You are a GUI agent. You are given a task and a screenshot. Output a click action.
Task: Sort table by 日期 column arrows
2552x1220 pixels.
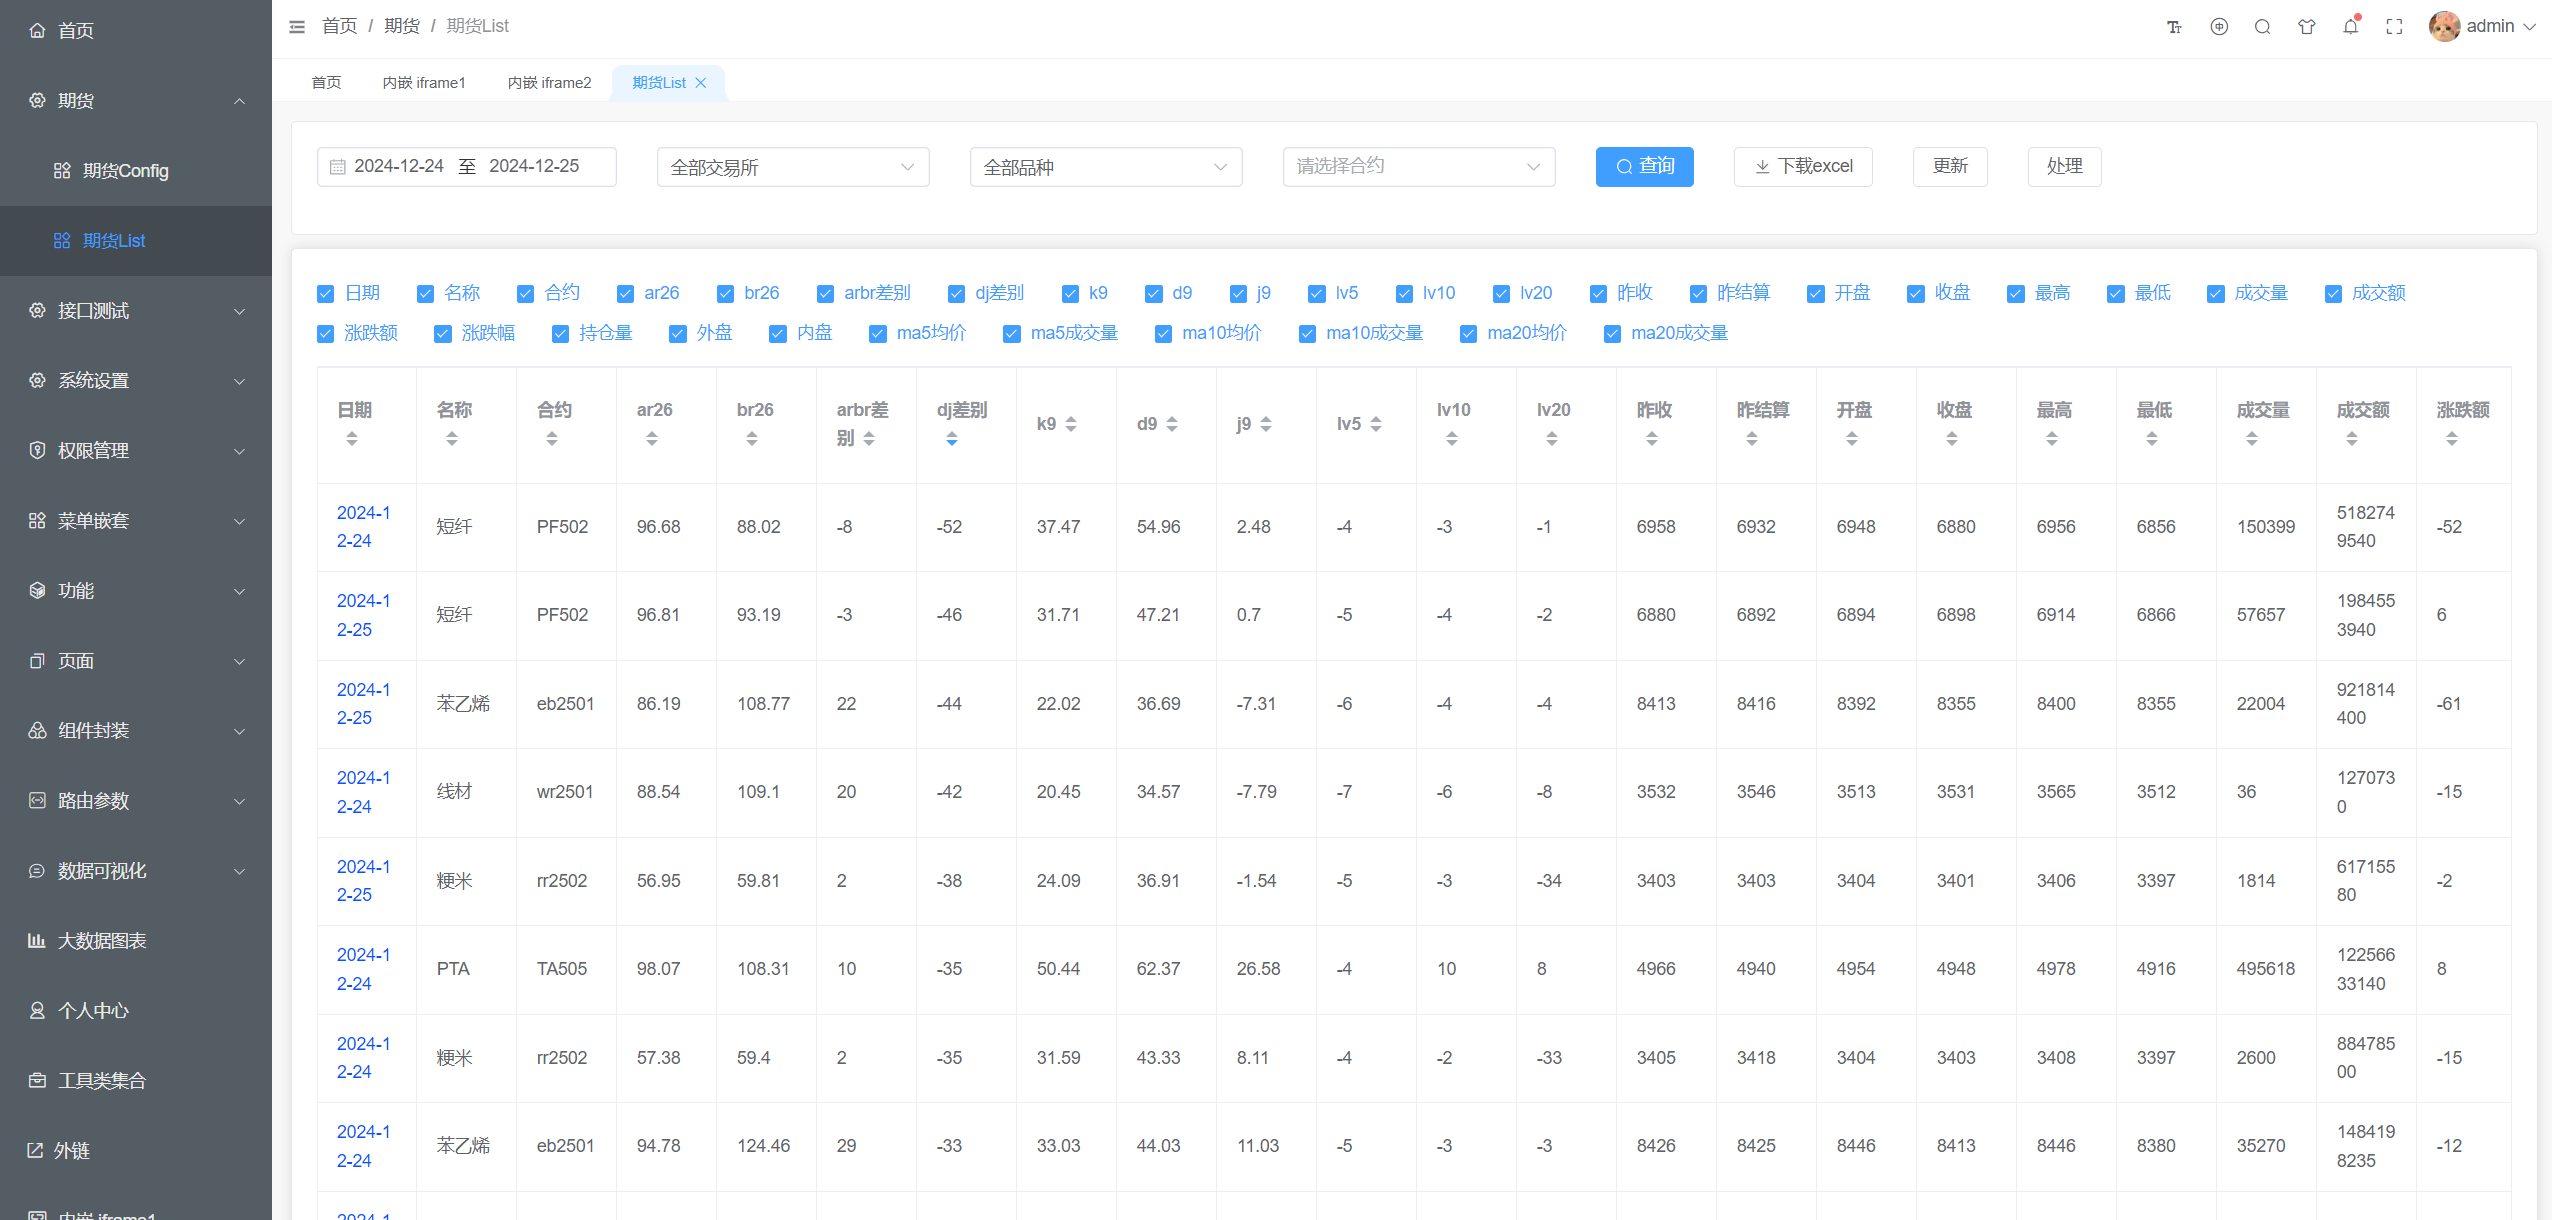pos(352,438)
